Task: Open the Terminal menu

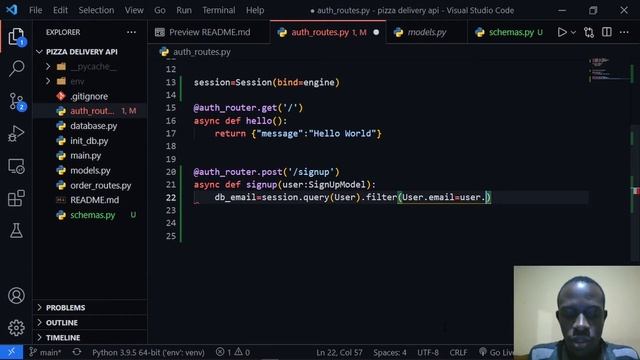Action: pyautogui.click(x=218, y=10)
